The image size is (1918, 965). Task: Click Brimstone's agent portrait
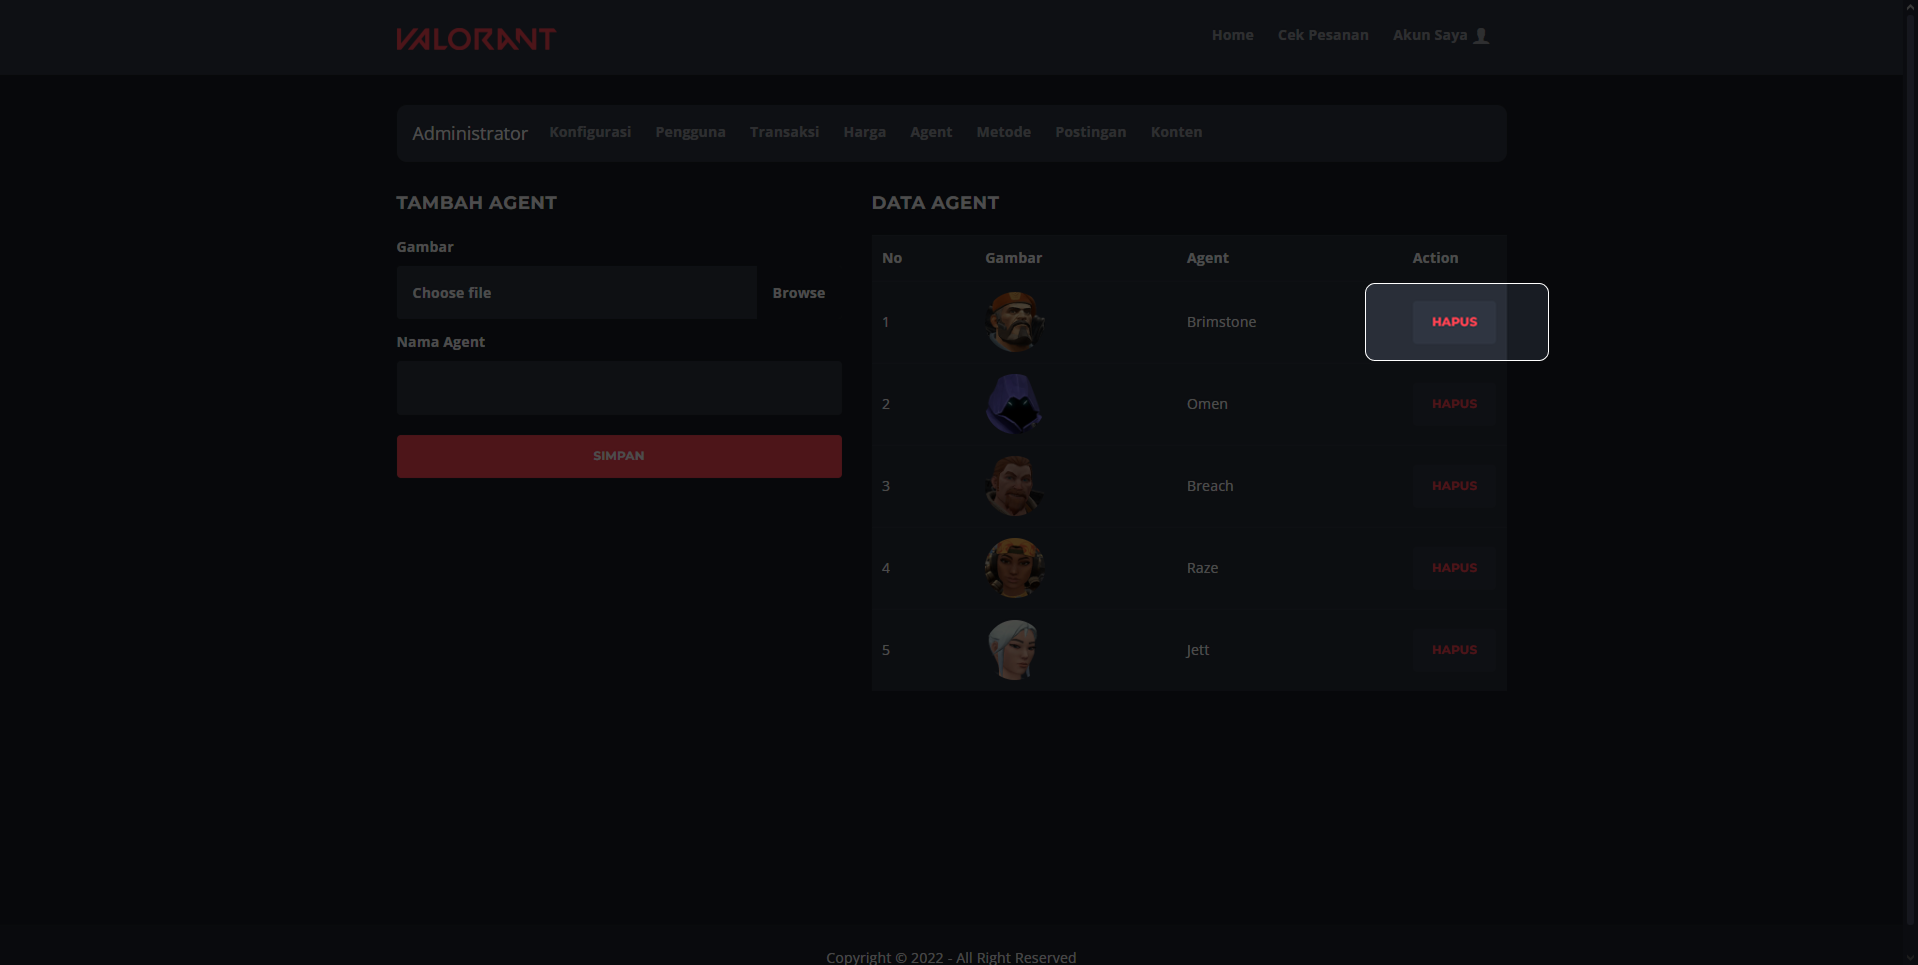pyautogui.click(x=1015, y=322)
